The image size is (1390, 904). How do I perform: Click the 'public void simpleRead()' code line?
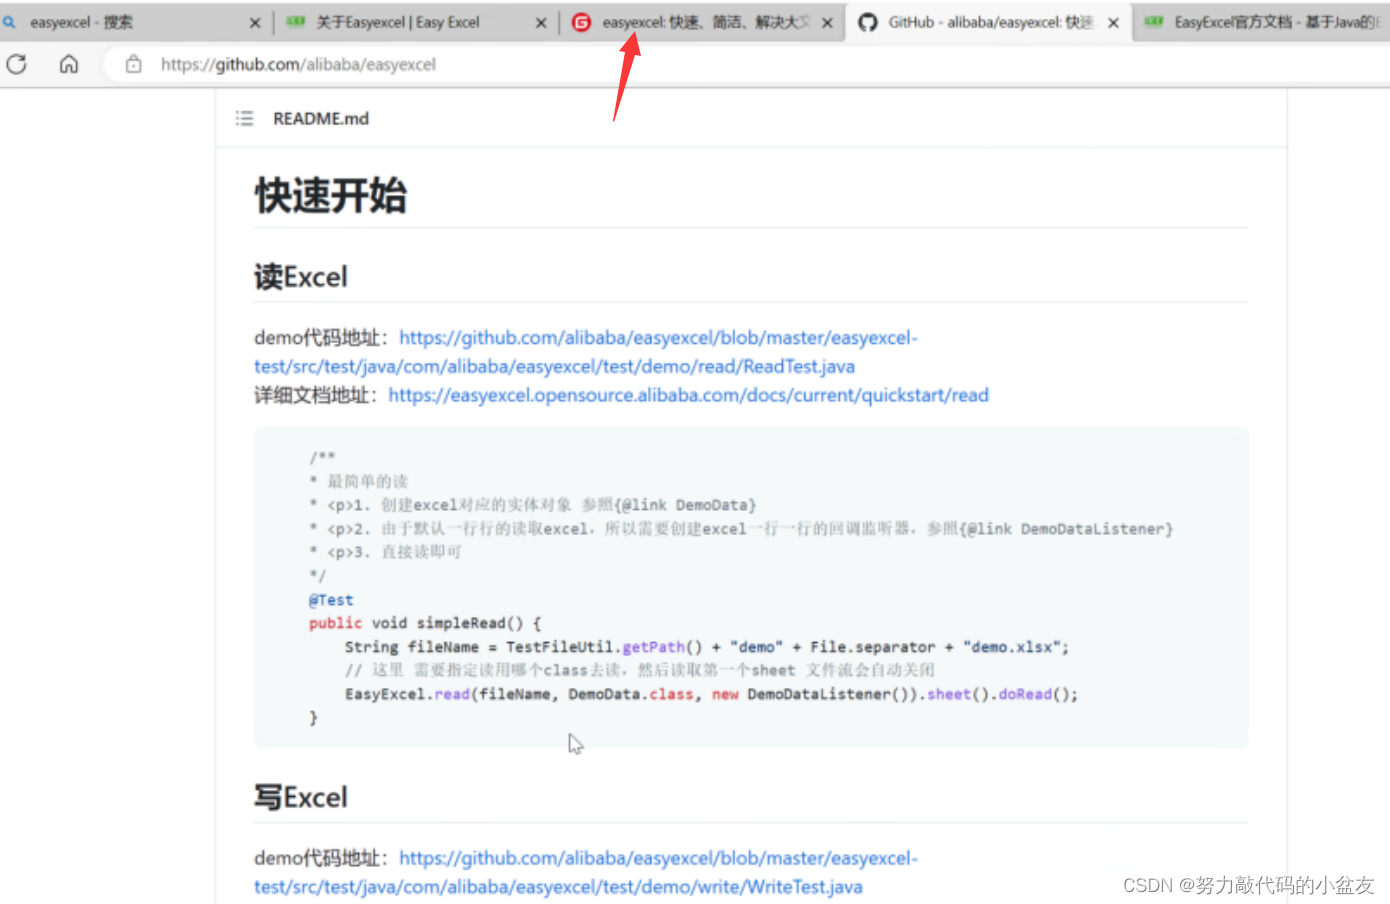click(425, 623)
